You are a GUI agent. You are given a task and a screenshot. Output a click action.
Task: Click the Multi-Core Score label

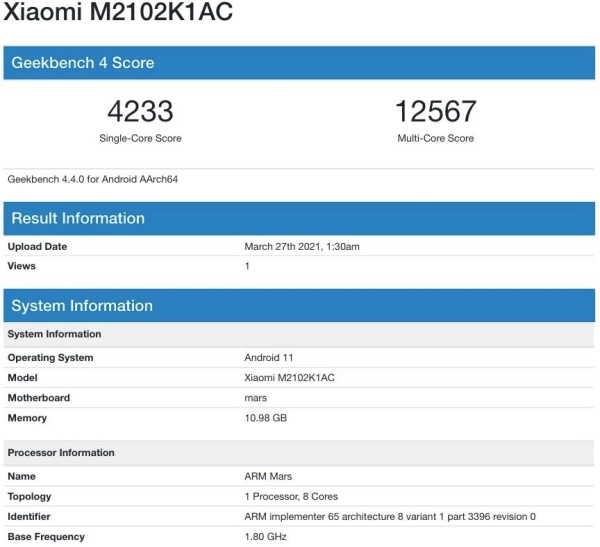tap(435, 138)
